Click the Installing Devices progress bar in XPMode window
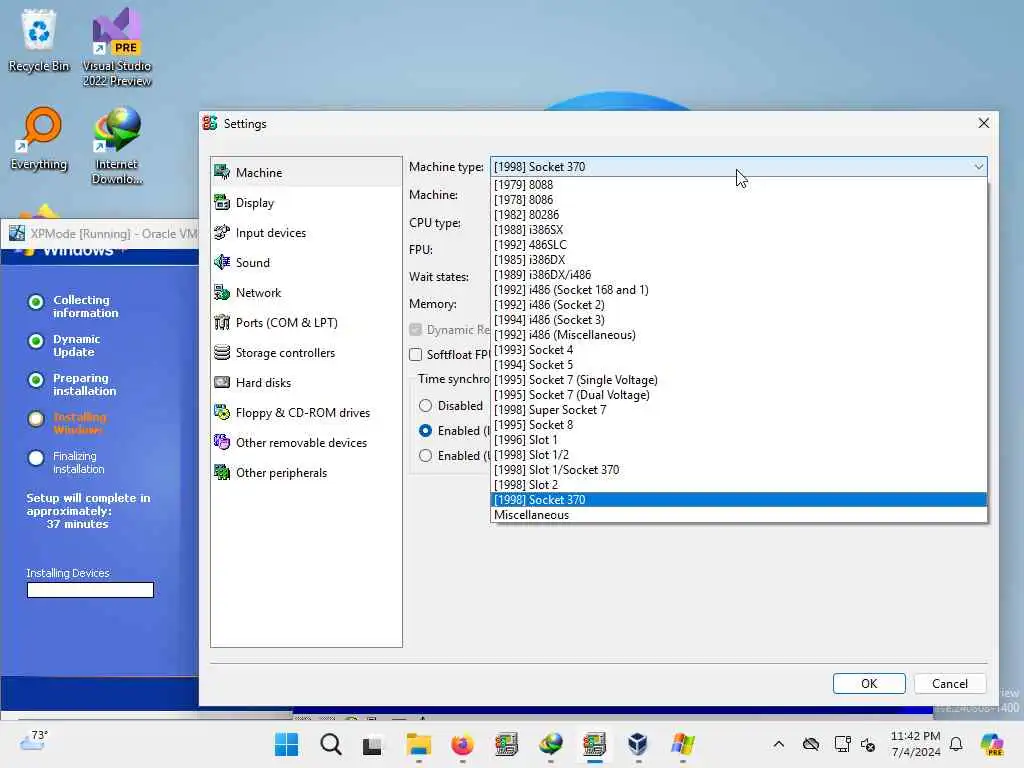 (90, 590)
